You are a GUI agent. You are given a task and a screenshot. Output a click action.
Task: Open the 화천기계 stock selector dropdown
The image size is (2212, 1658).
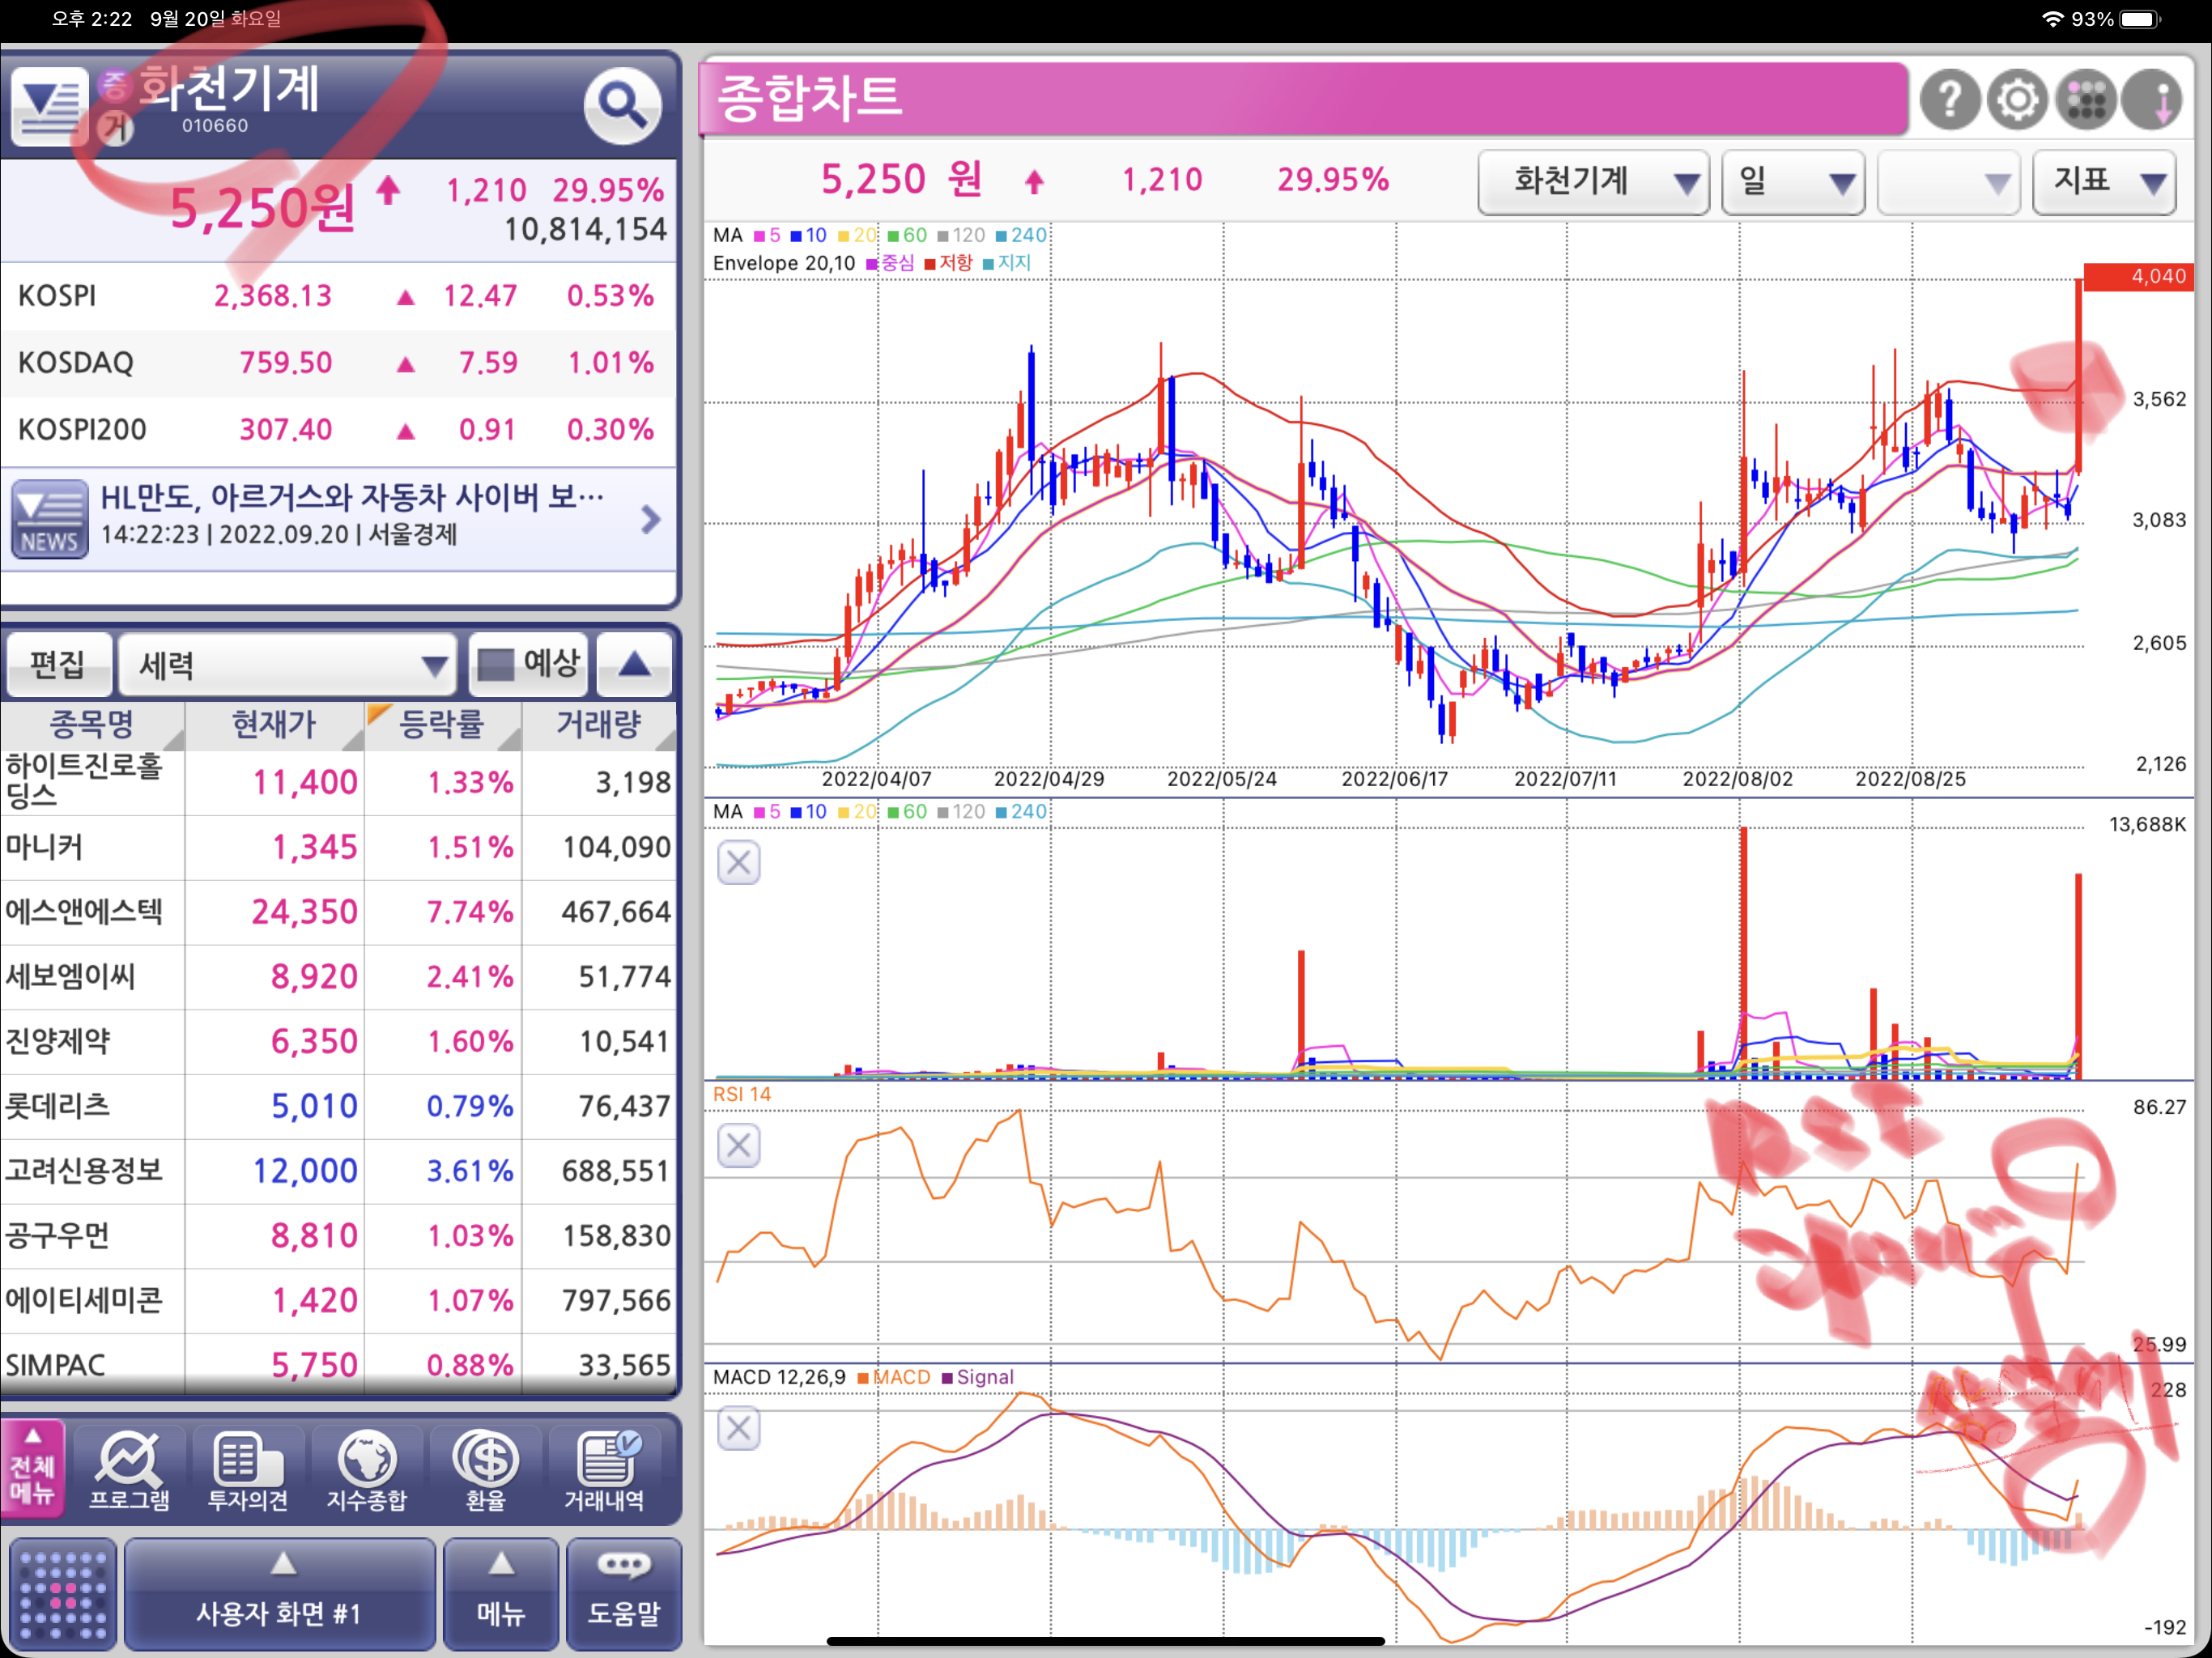pyautogui.click(x=1593, y=182)
